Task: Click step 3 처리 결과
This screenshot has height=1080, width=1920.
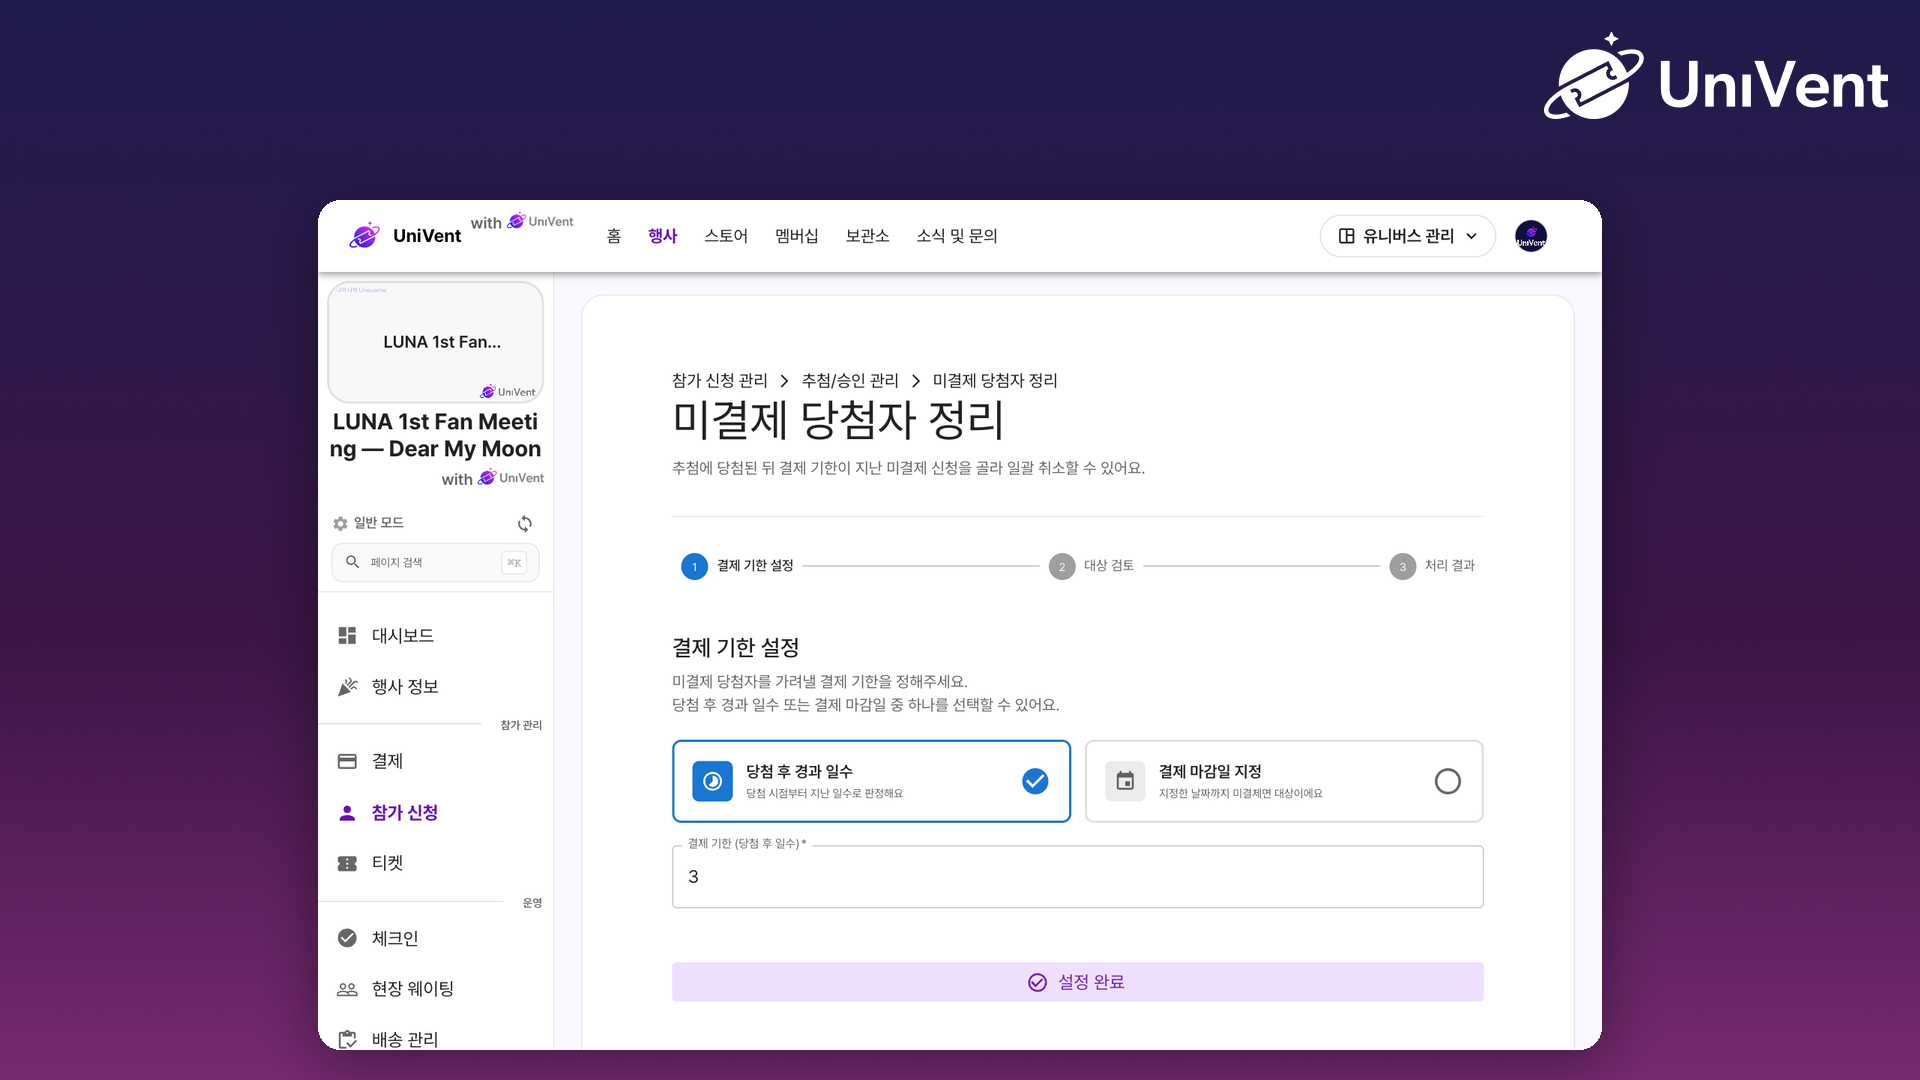Action: coord(1432,566)
